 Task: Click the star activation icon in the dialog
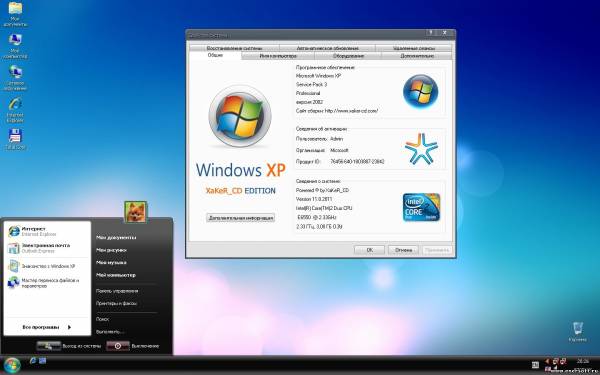[x=421, y=149]
